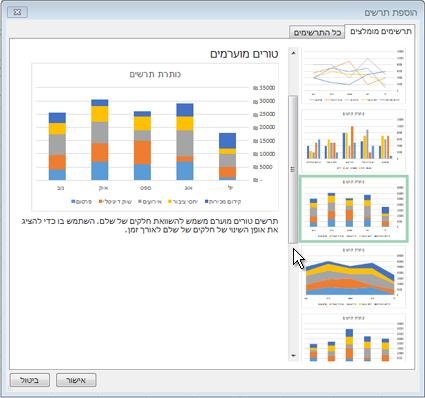Select the תרשימים מומלצים tab
This screenshot has width=425, height=398.
point(380,31)
